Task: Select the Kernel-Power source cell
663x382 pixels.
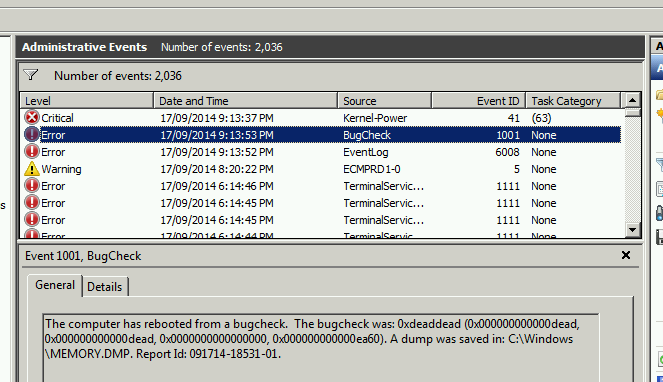Action: point(375,118)
